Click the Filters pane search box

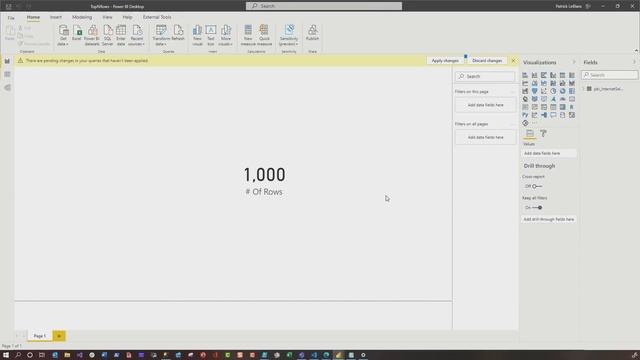(485, 76)
